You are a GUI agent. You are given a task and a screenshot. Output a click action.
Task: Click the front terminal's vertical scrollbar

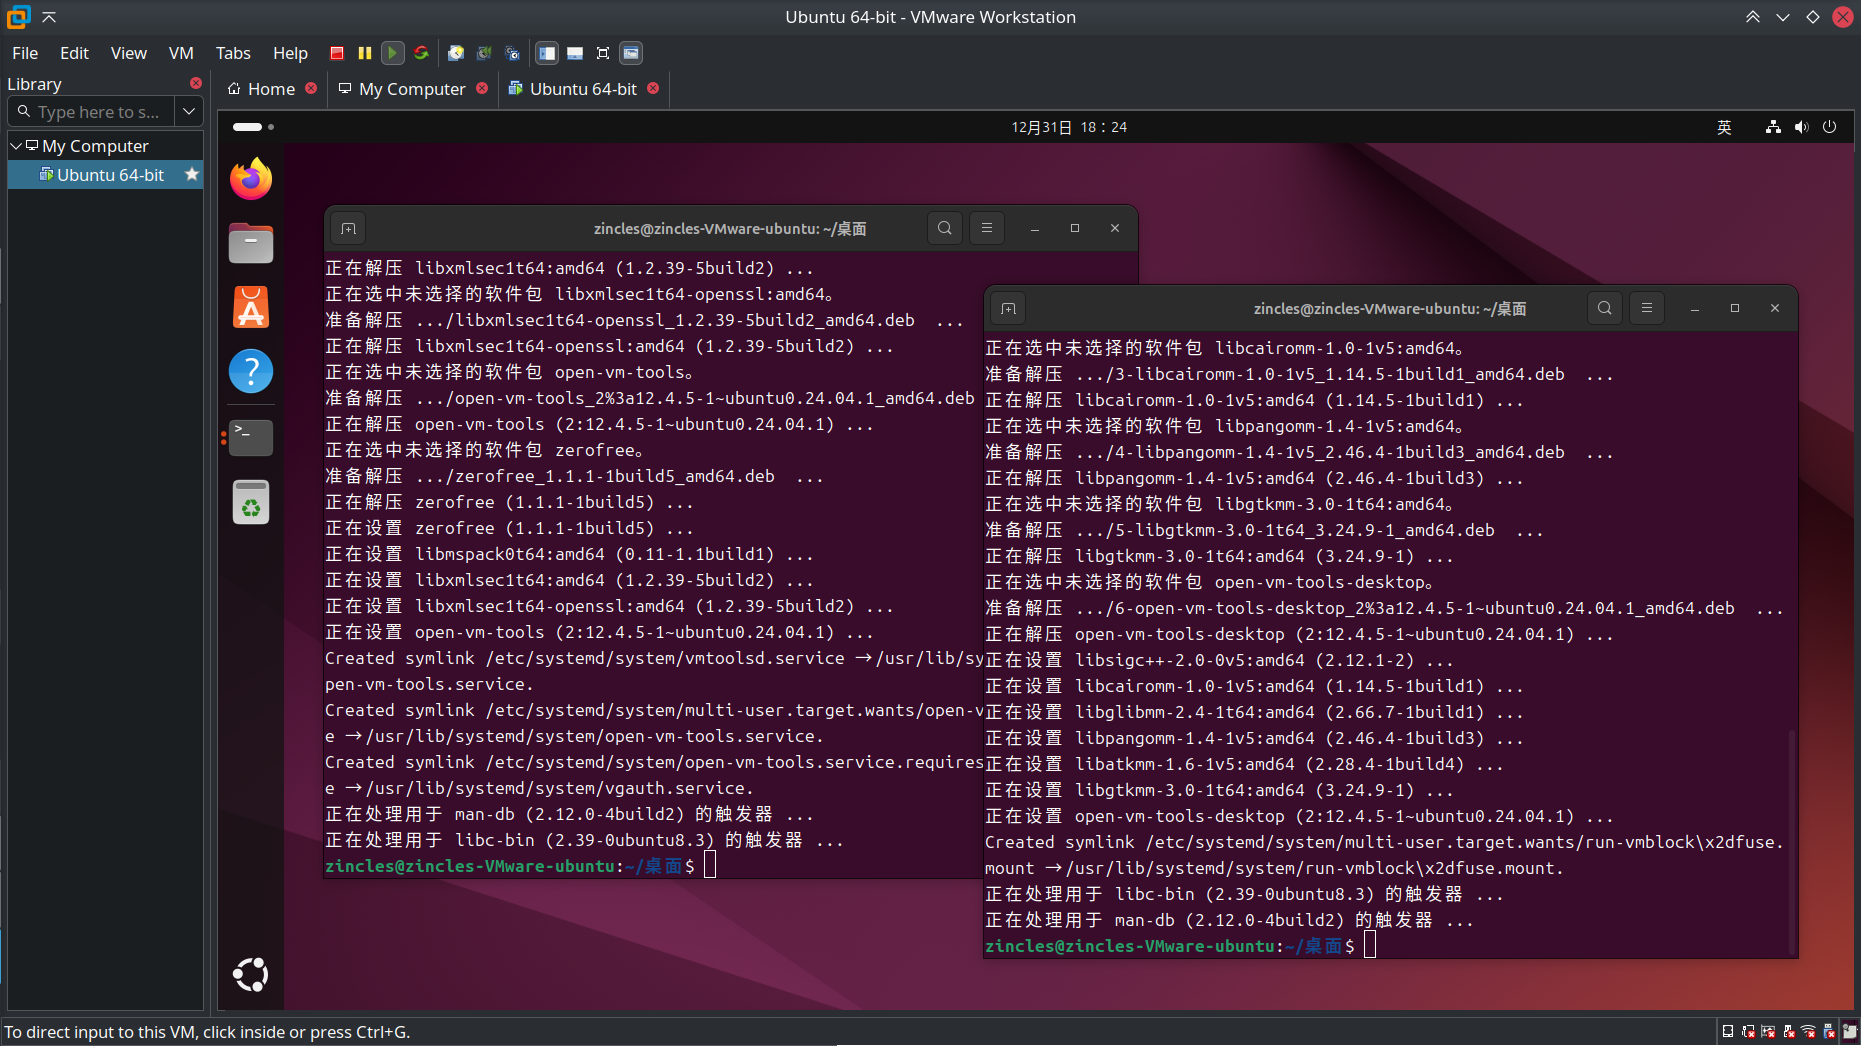coord(1791,841)
